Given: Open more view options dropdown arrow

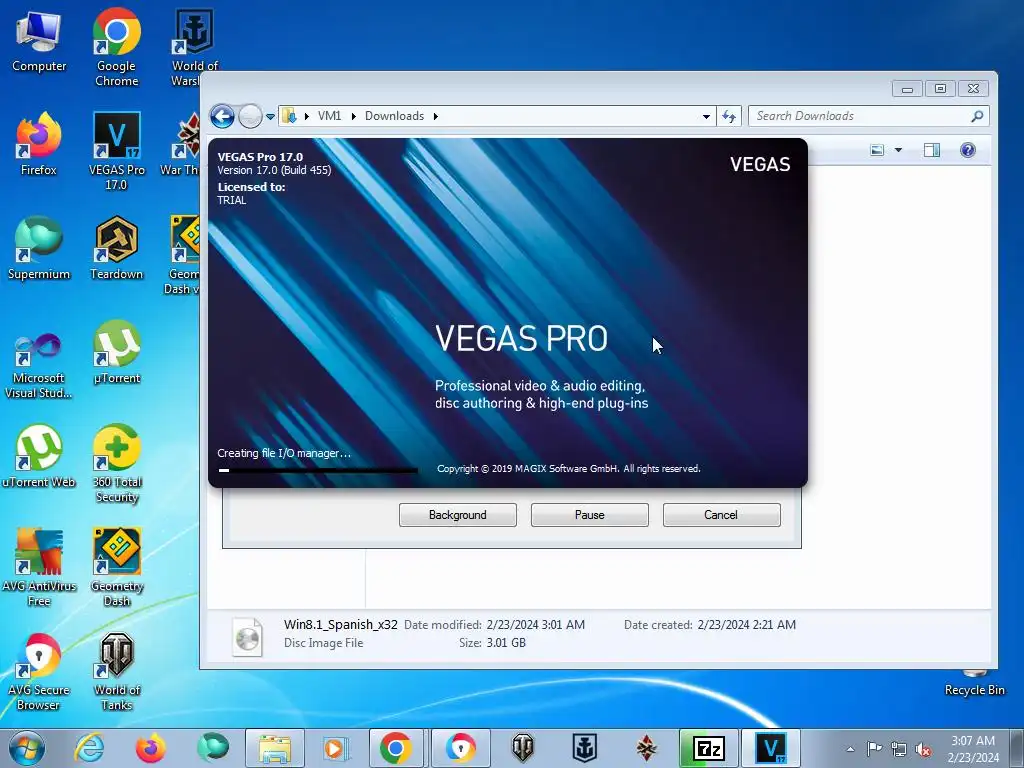Looking at the screenshot, I should pos(899,150).
